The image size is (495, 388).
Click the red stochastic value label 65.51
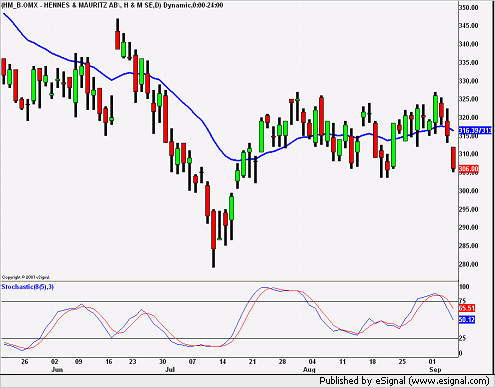(x=467, y=308)
